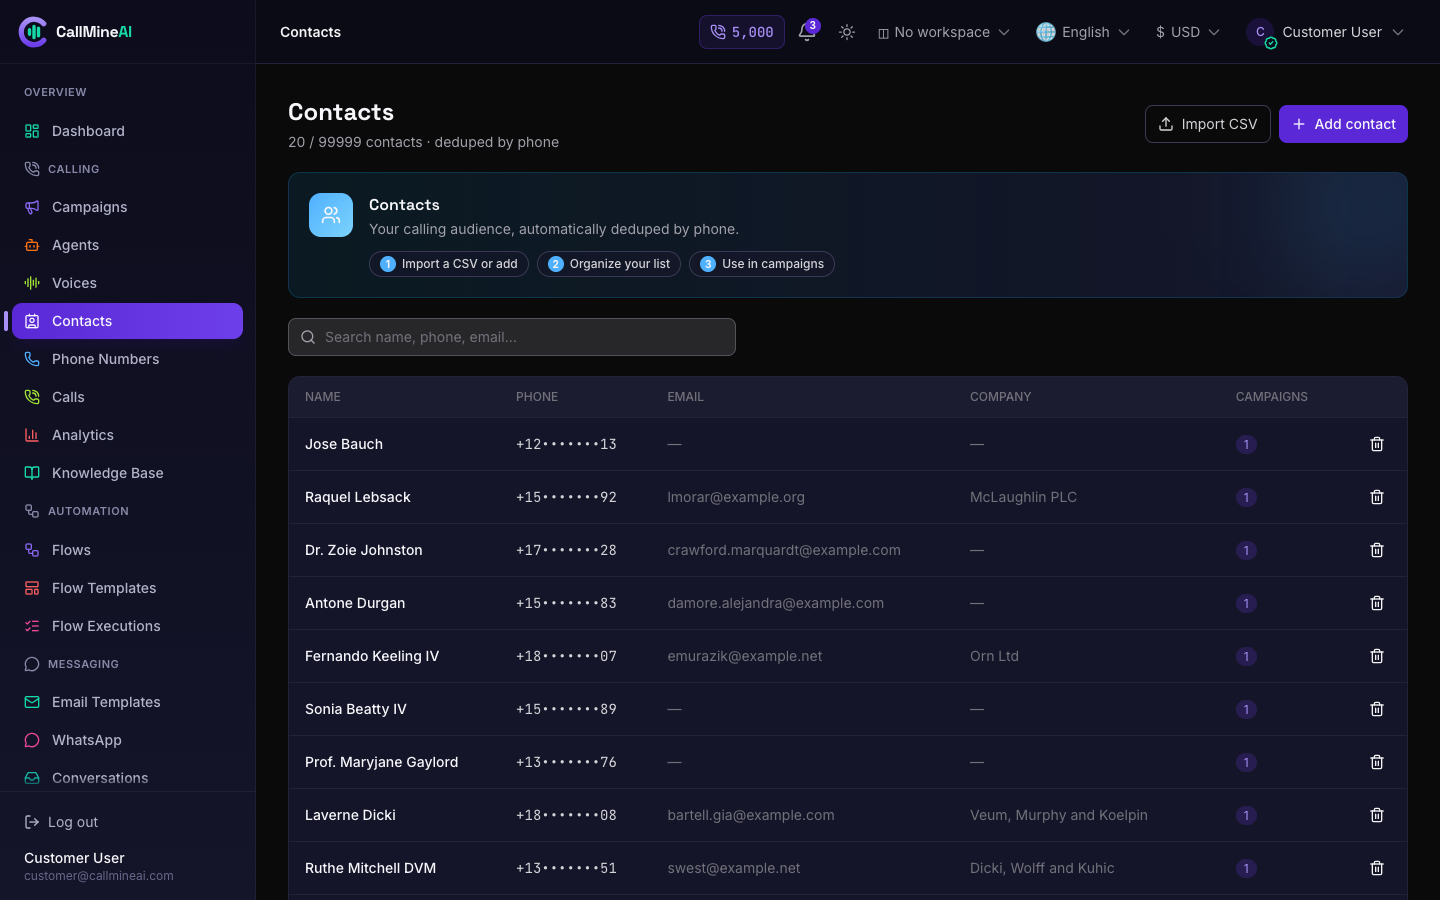Click the Analytics chart icon
Viewport: 1440px width, 900px height.
[32, 435]
